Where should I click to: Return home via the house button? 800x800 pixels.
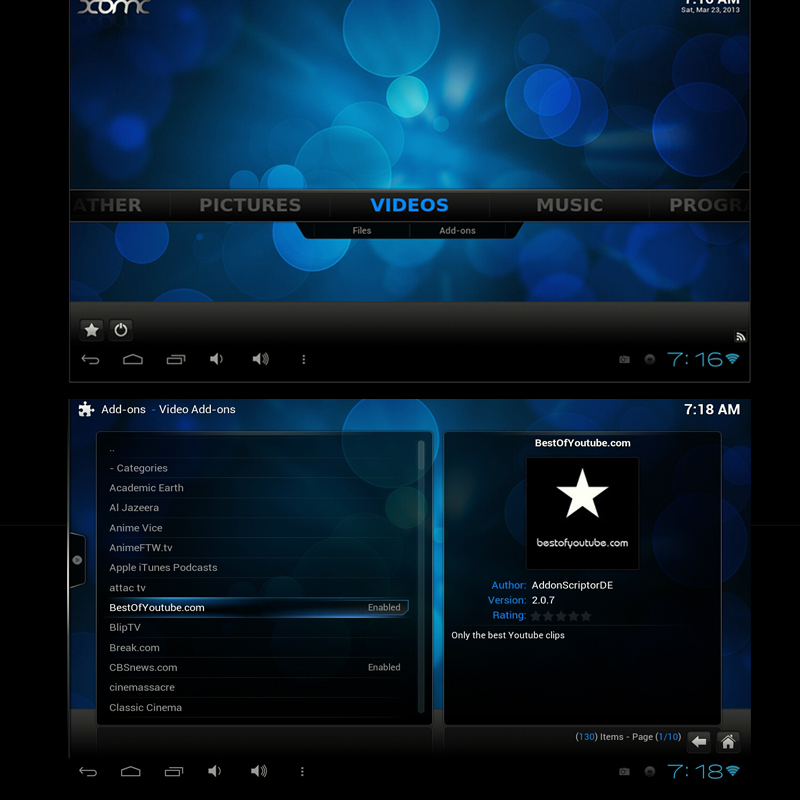click(728, 741)
